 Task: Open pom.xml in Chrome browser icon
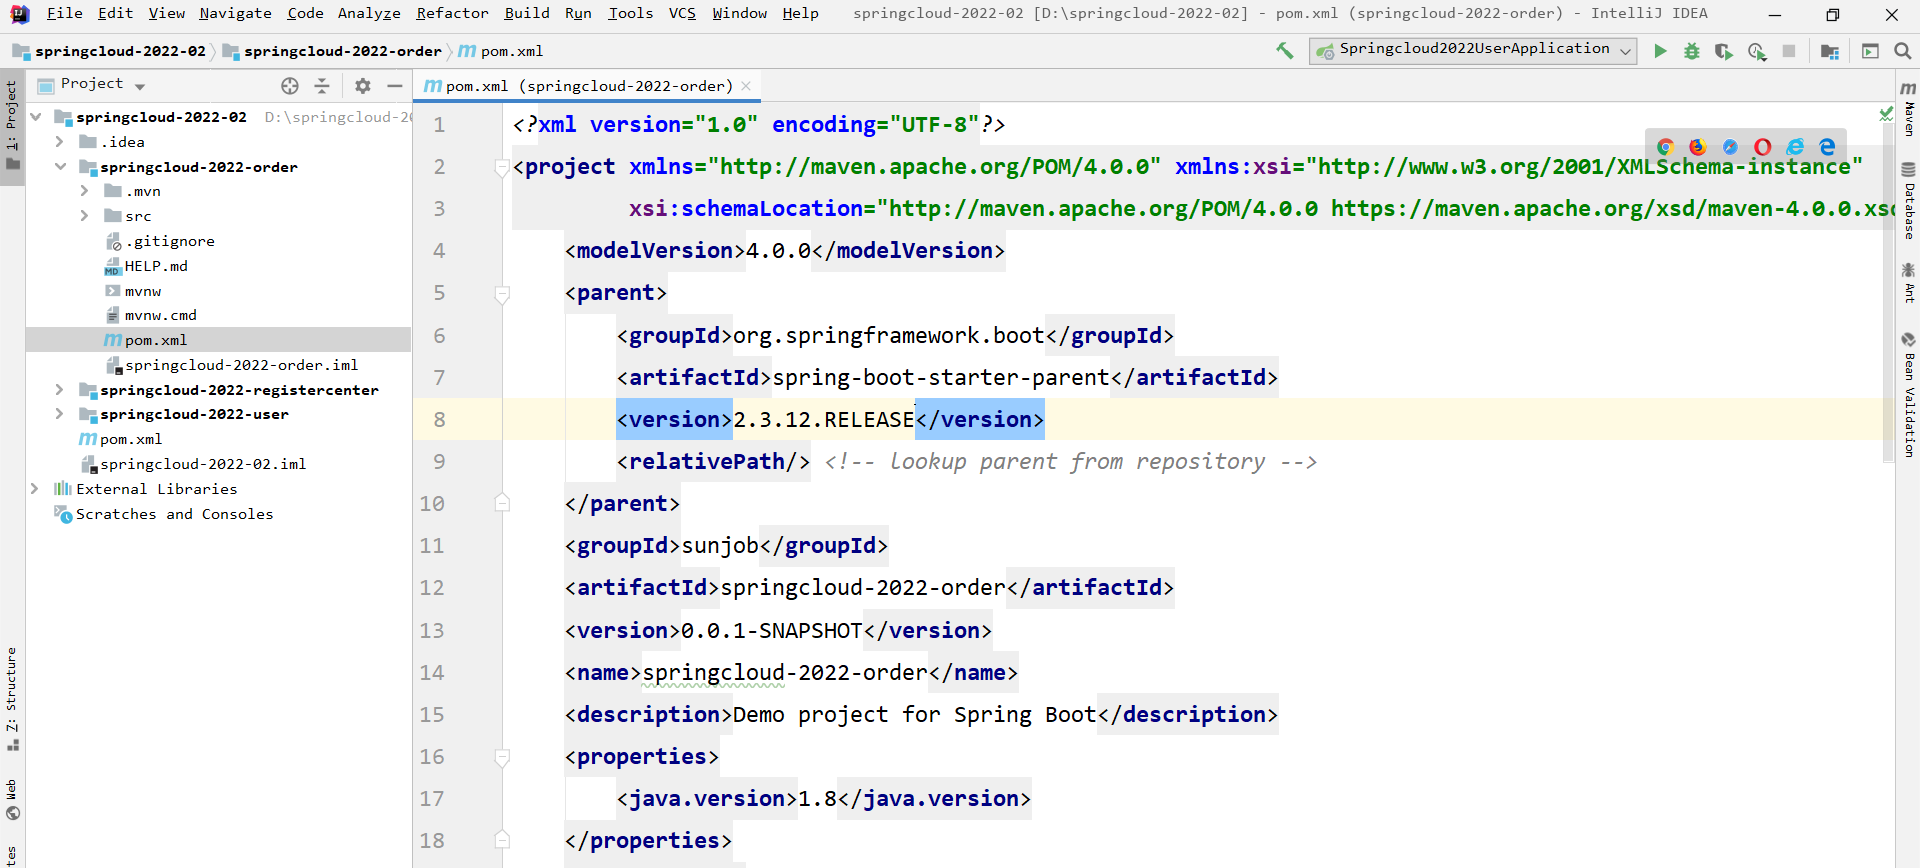click(x=1665, y=147)
